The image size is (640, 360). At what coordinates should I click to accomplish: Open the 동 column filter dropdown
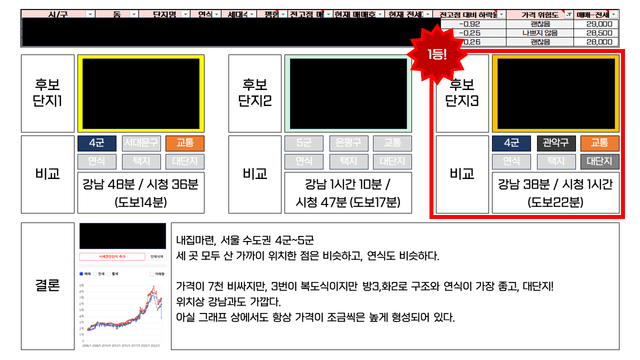133,14
